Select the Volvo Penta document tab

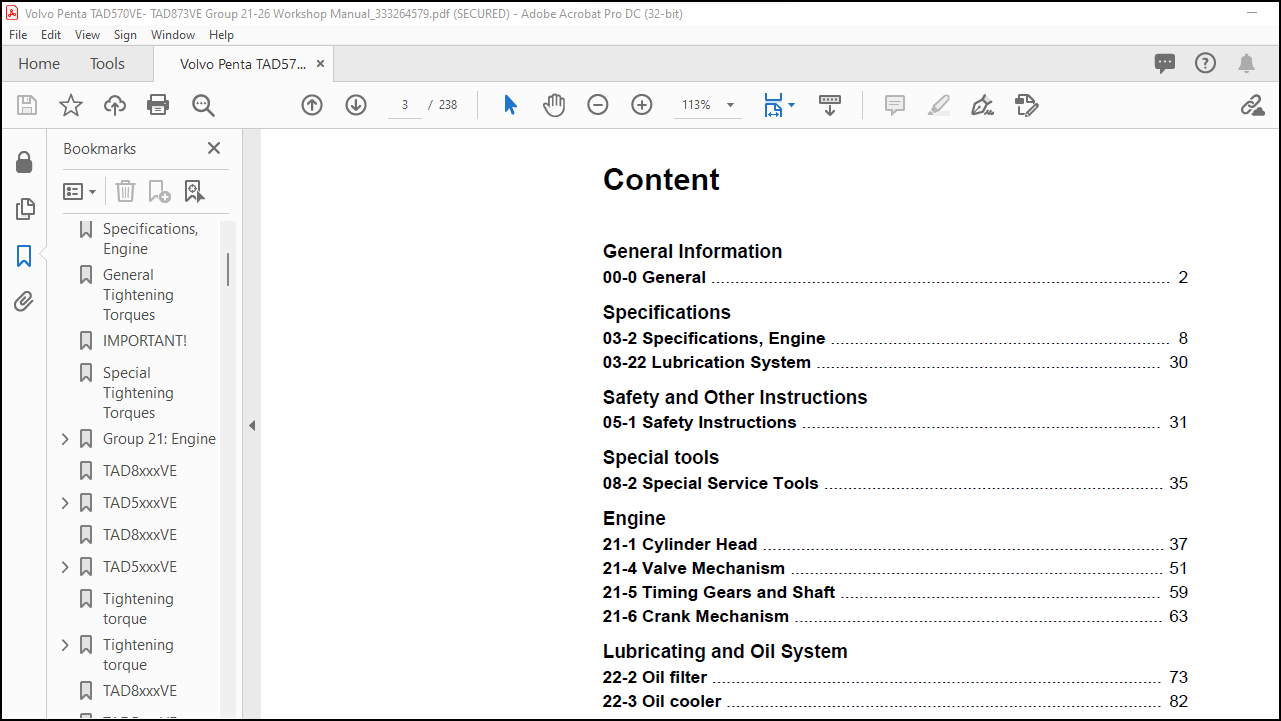[243, 64]
